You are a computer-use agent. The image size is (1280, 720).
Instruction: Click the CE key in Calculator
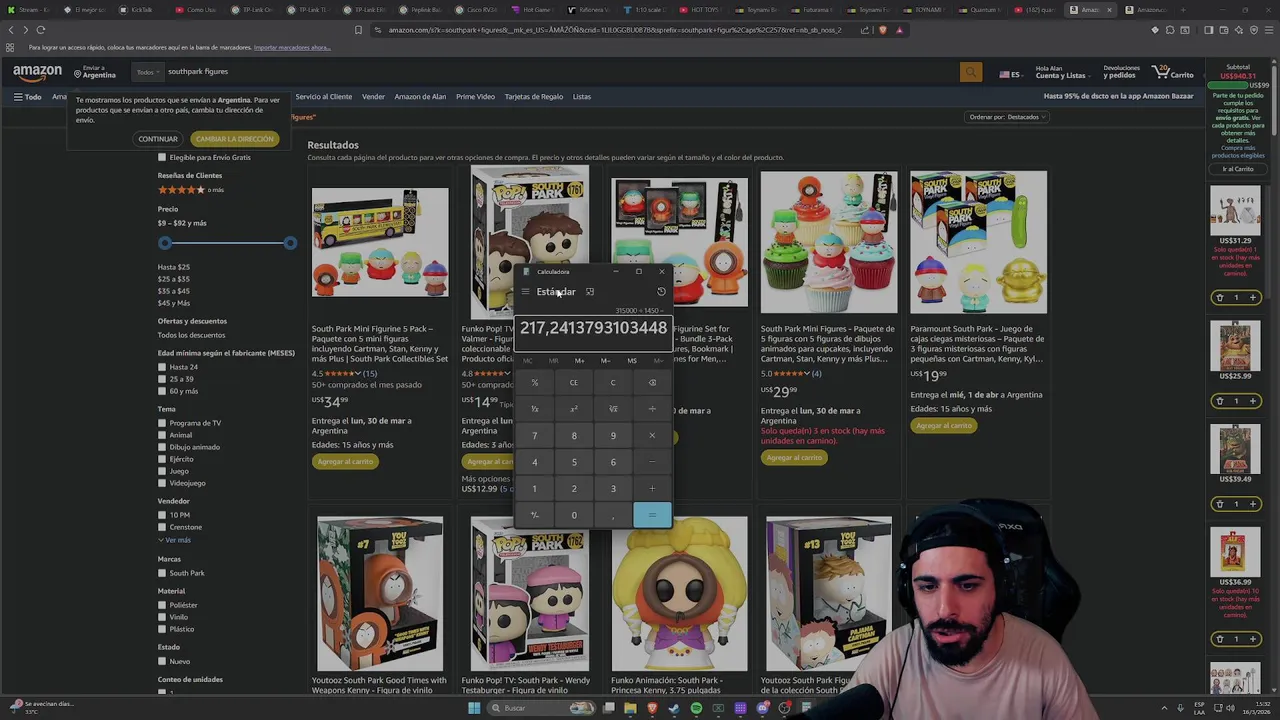coord(574,382)
